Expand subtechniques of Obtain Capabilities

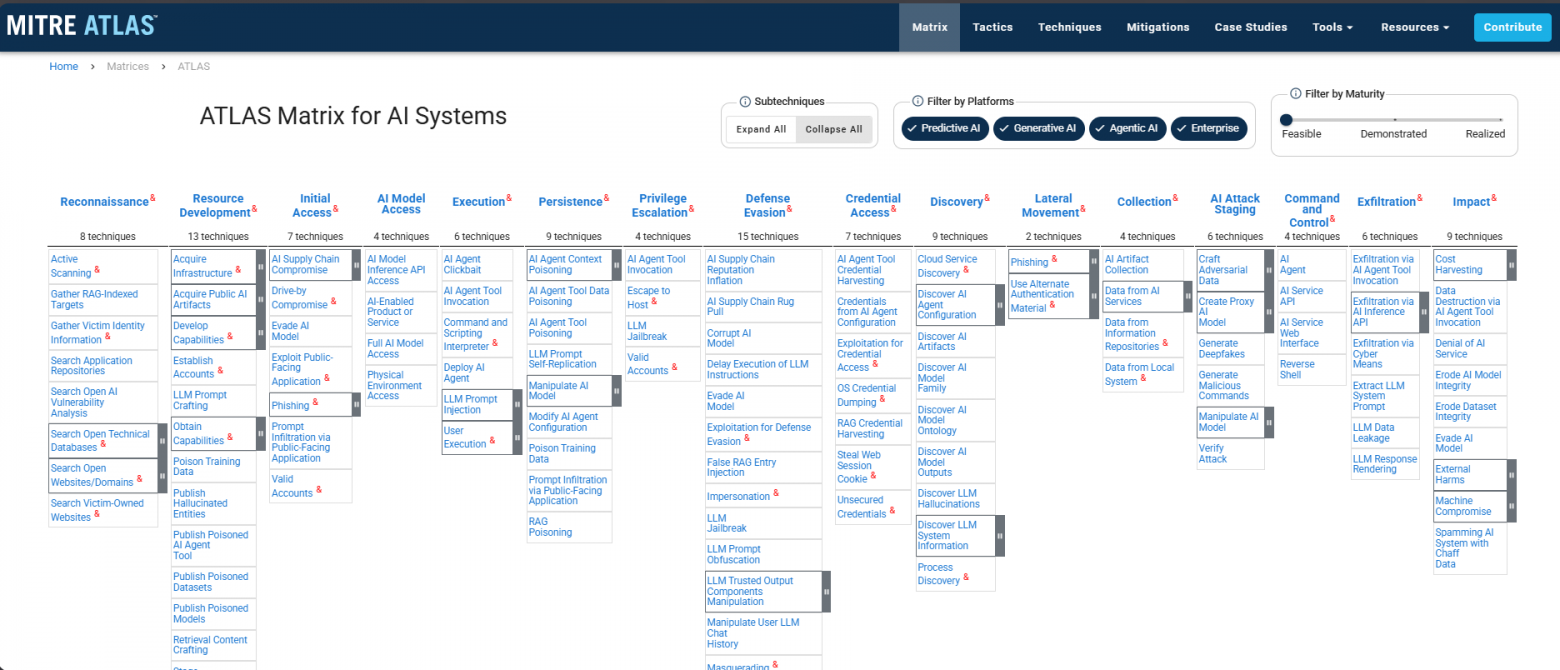click(261, 433)
